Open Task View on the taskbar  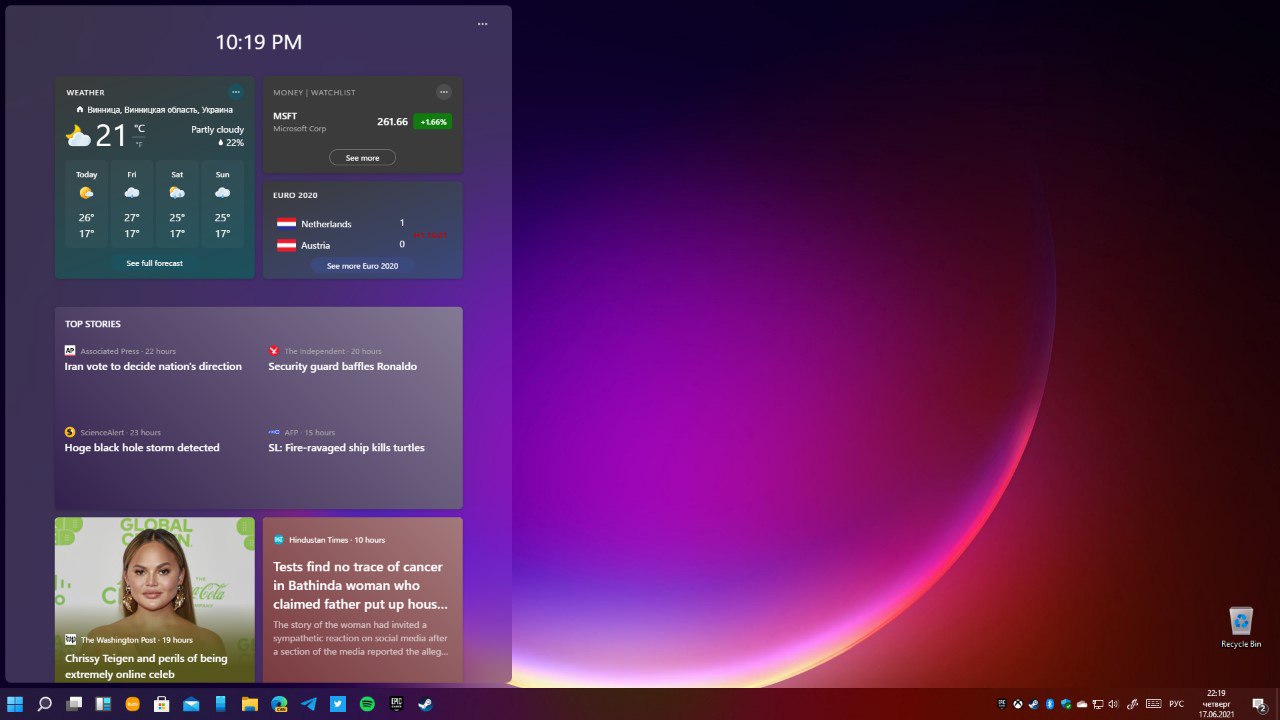pos(73,704)
